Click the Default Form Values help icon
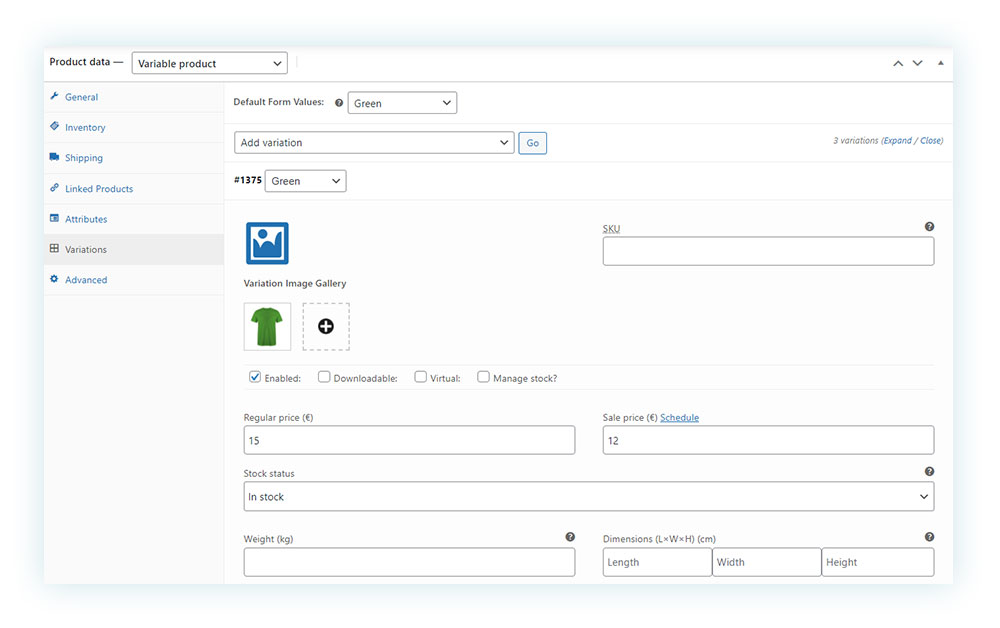Screen dimensions: 1000x628 pyautogui.click(x=339, y=103)
